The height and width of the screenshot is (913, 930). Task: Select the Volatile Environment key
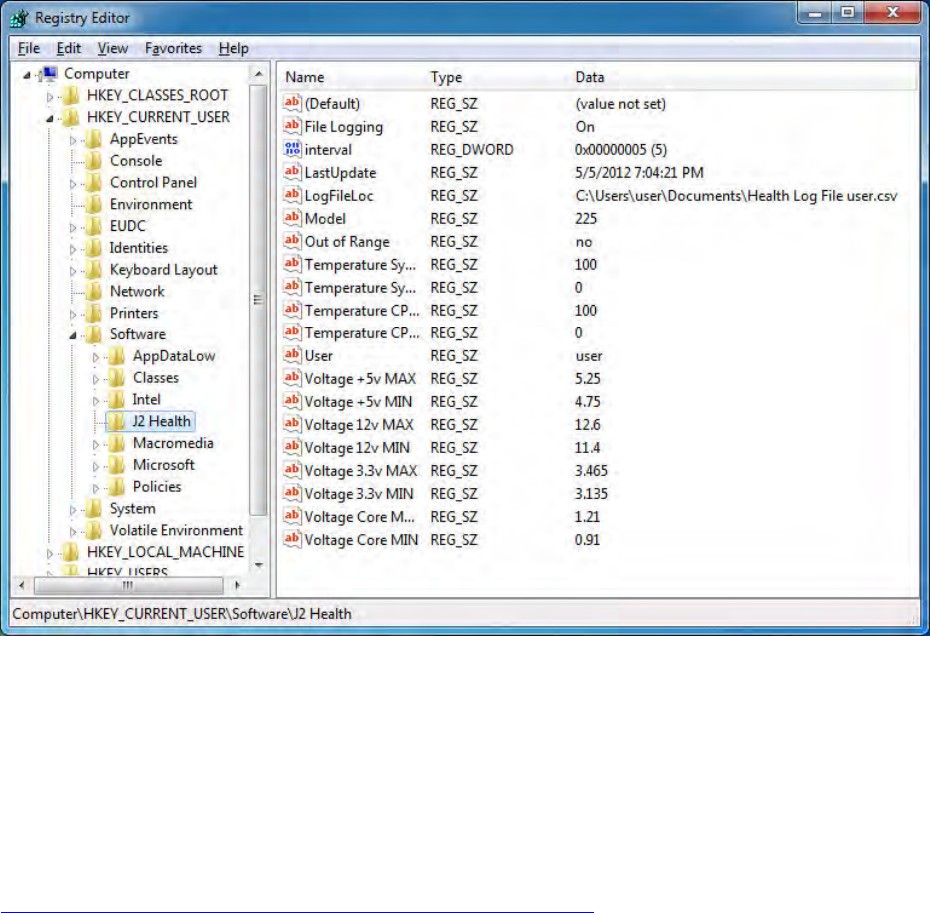pyautogui.click(x=176, y=530)
